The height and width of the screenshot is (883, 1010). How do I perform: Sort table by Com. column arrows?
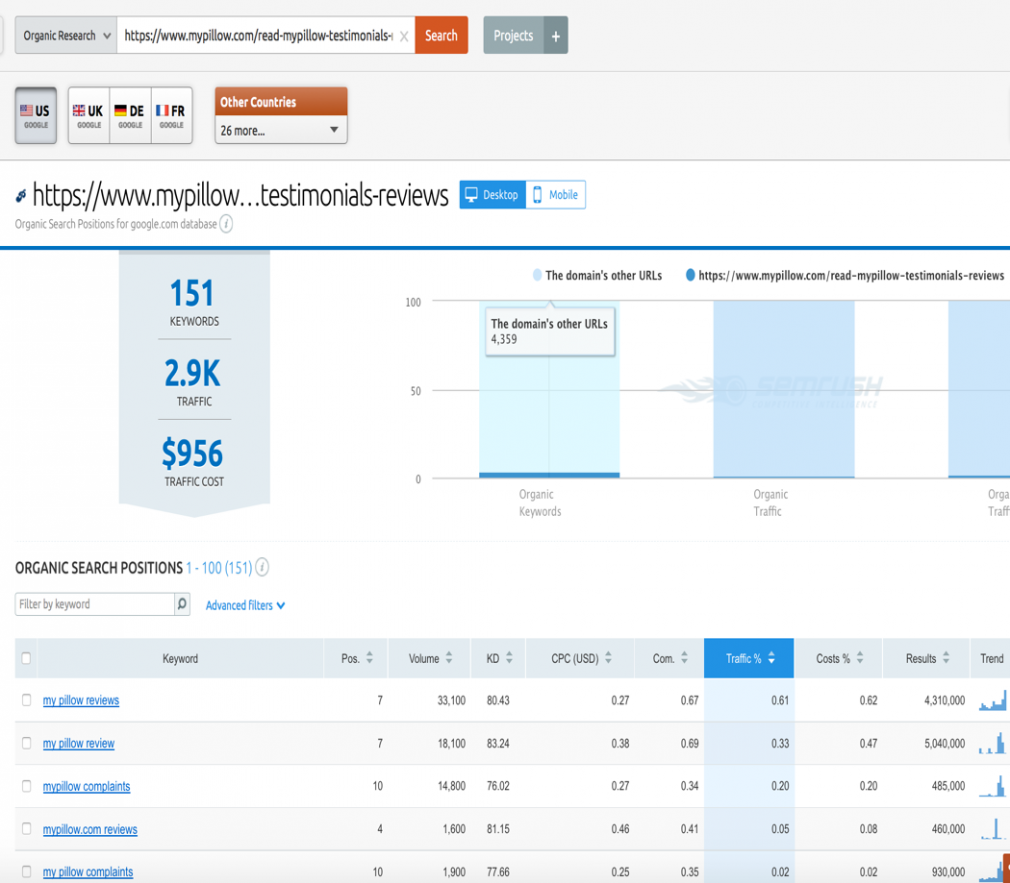pos(684,658)
